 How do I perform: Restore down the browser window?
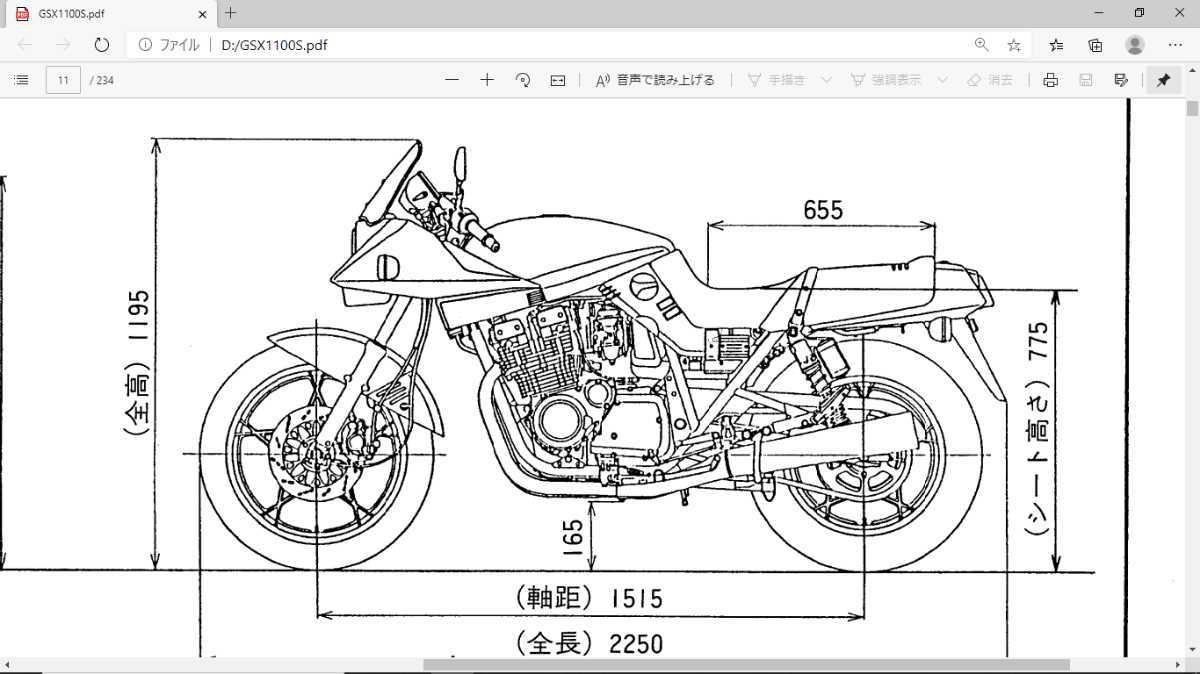click(1139, 13)
